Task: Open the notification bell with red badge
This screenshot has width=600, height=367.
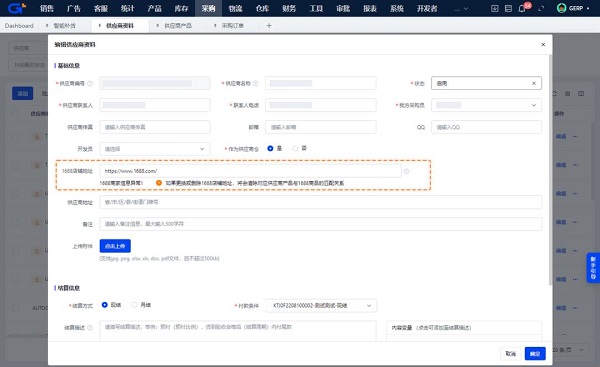Action: click(x=522, y=8)
